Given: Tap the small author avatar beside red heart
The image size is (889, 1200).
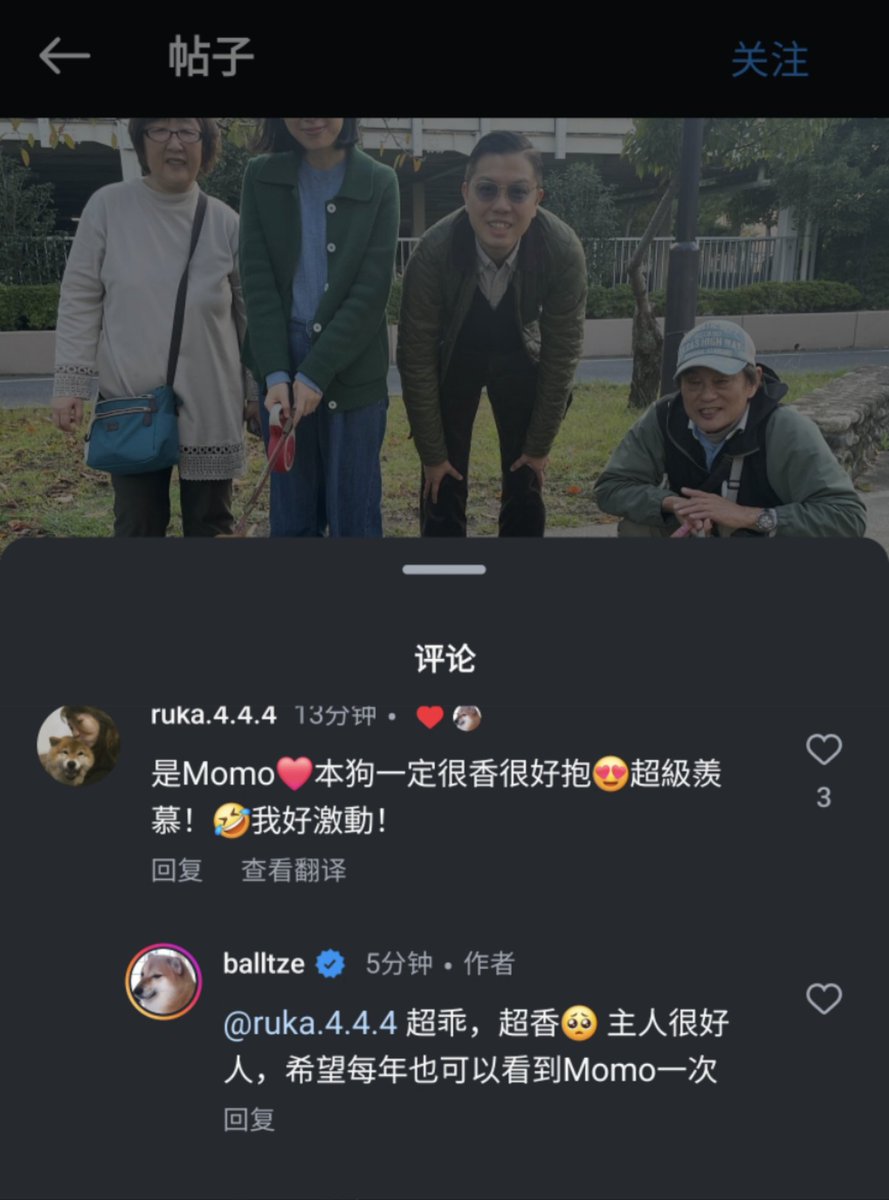Looking at the screenshot, I should 467,717.
